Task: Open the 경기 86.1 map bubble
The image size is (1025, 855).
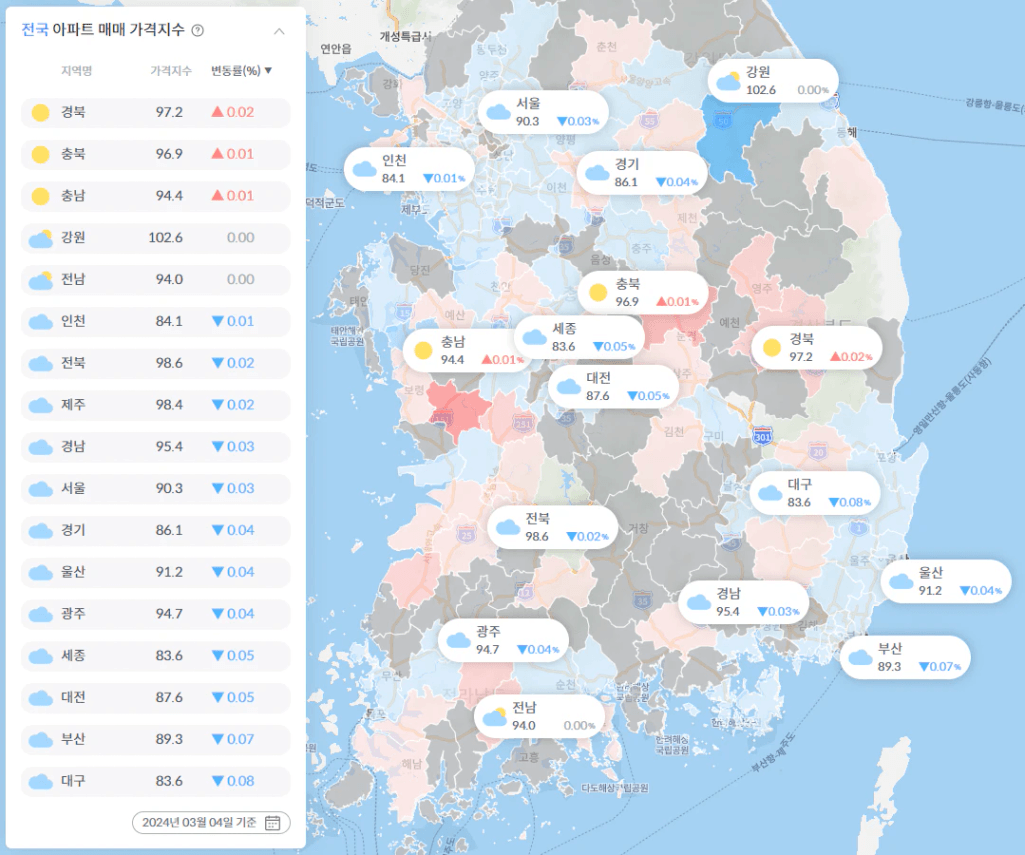Action: click(642, 173)
